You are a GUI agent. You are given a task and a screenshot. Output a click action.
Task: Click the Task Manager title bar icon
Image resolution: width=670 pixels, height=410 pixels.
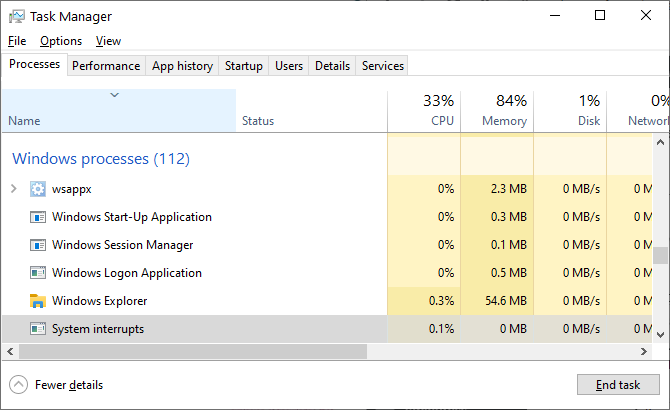point(17,16)
